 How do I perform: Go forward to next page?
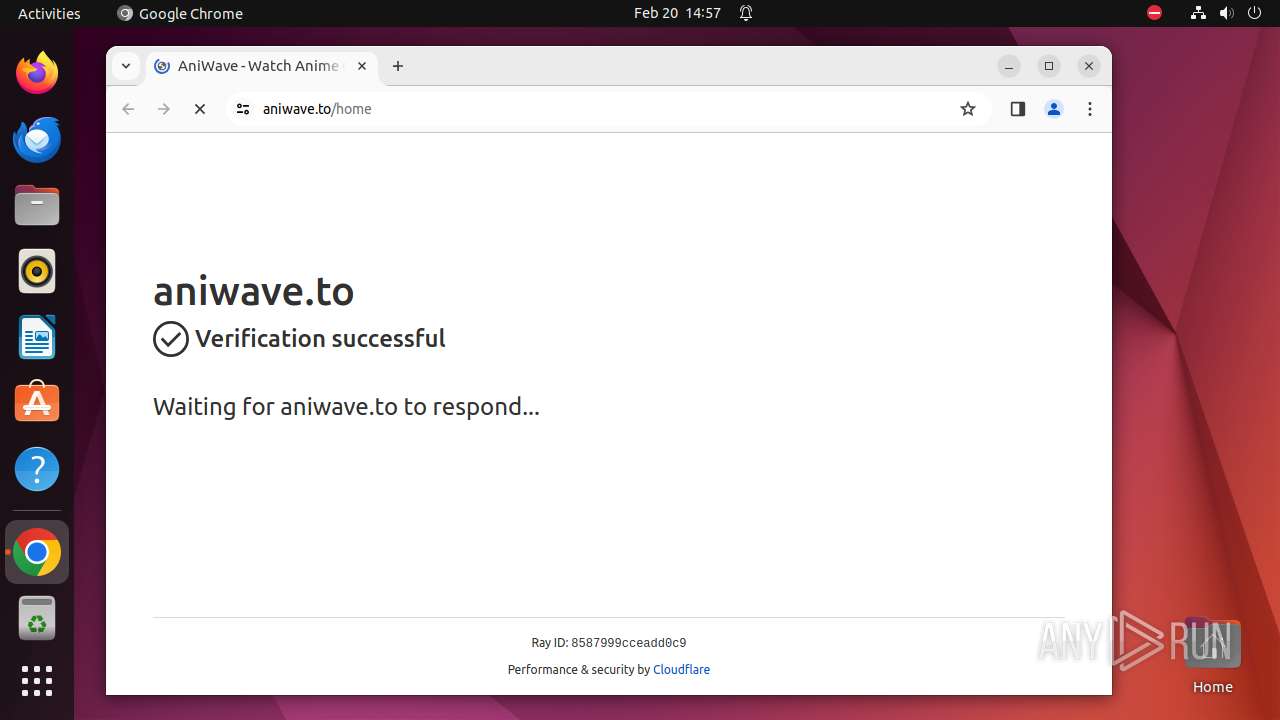[x=164, y=109]
